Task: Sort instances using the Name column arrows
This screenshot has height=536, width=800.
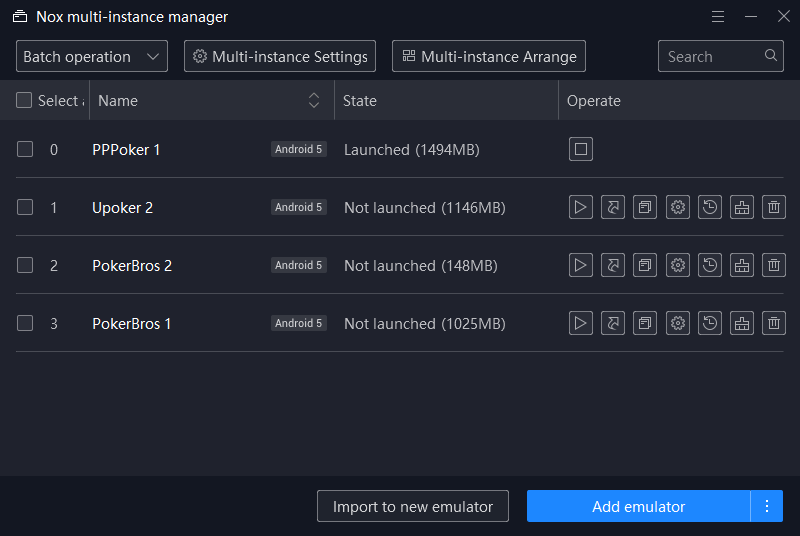Action: pos(314,101)
